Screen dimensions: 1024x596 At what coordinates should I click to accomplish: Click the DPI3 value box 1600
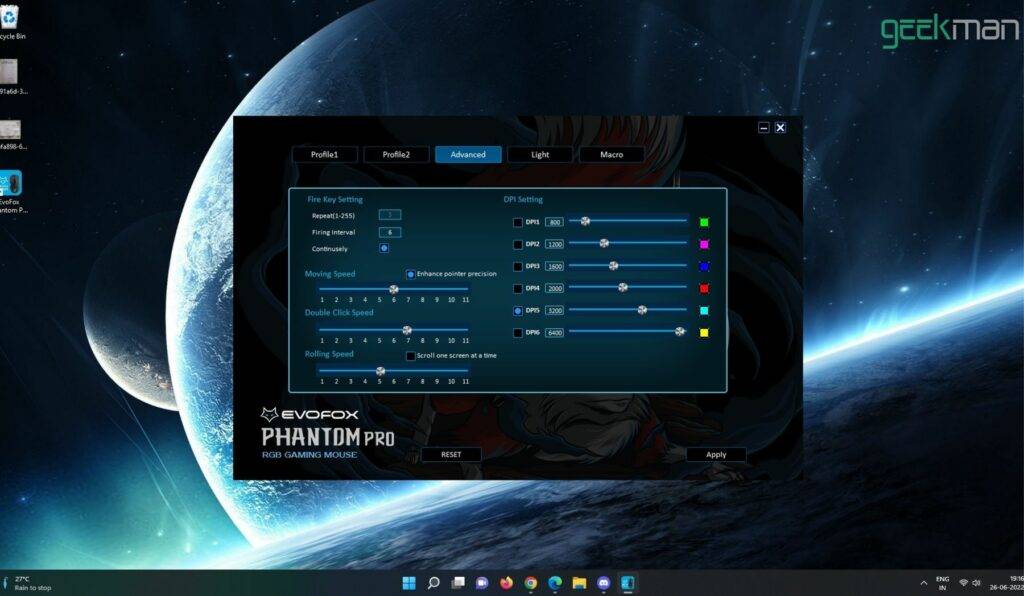pyautogui.click(x=554, y=267)
